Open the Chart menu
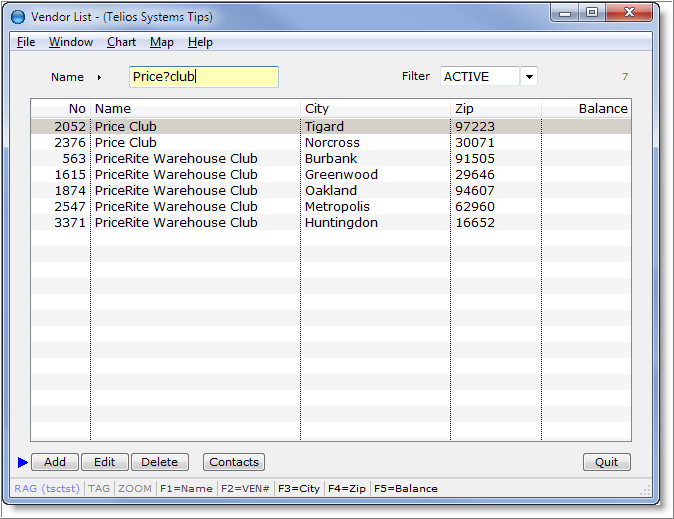674x519 pixels. tap(121, 42)
